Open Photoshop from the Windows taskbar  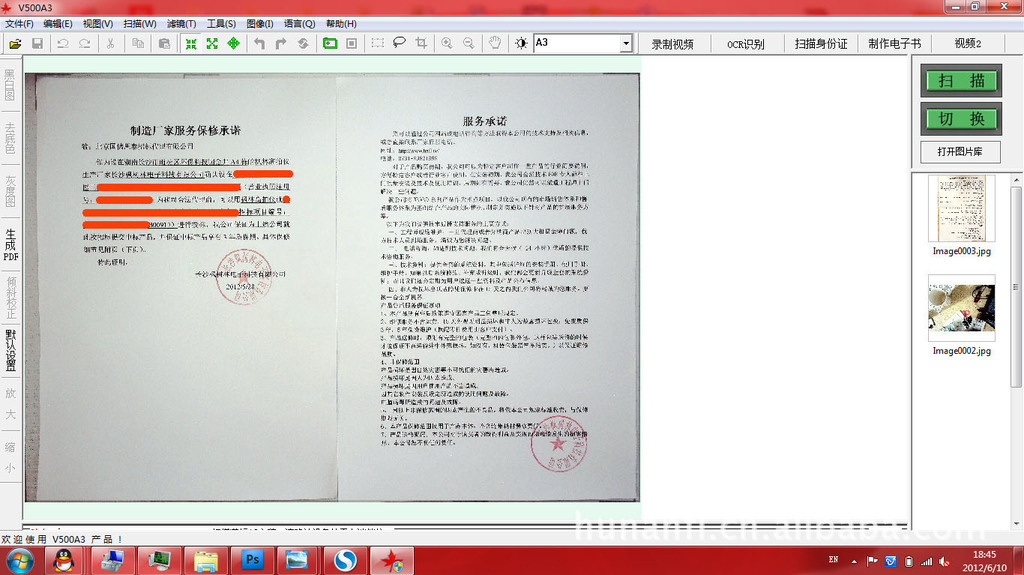coord(252,560)
